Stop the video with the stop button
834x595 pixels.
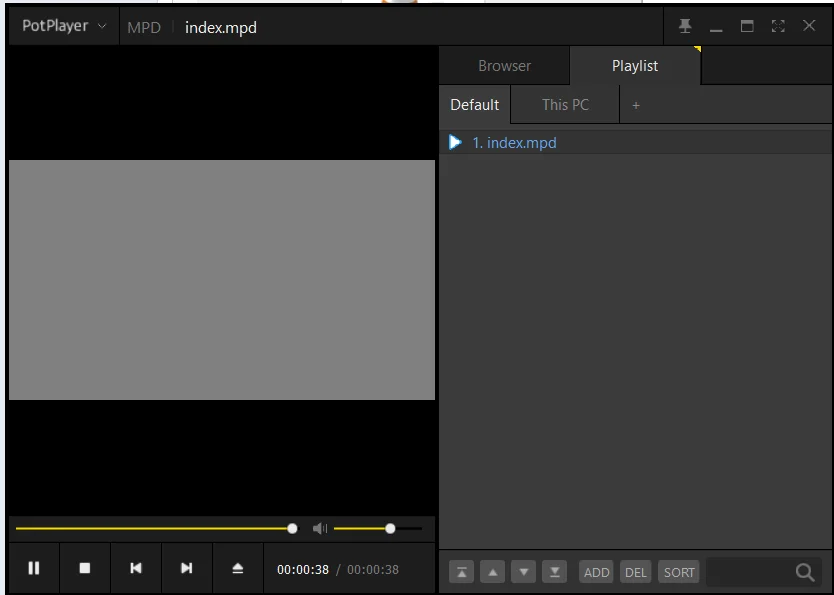coord(85,568)
